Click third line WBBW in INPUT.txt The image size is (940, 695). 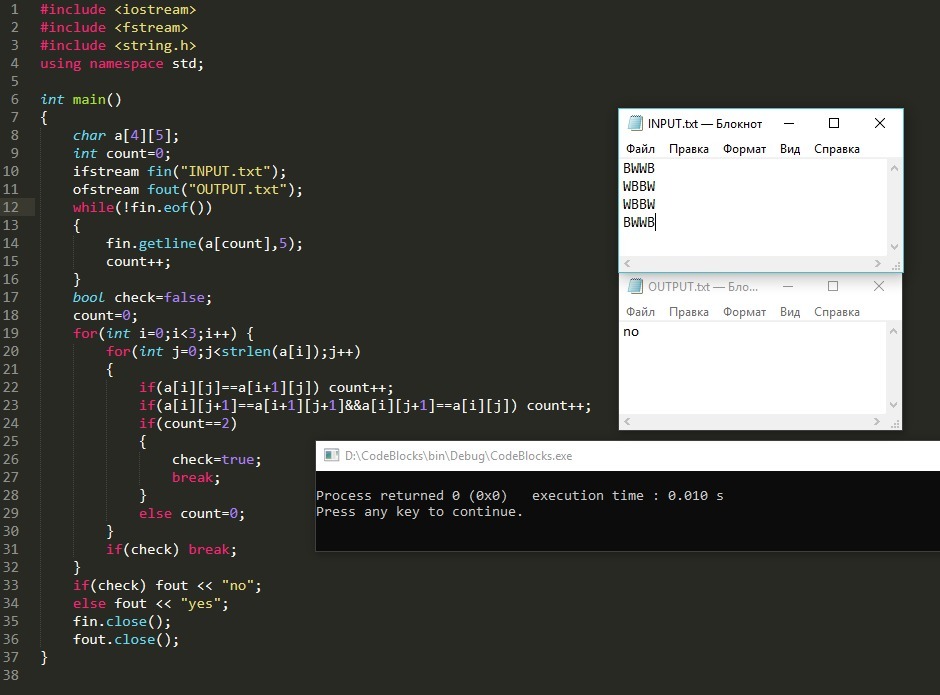click(638, 204)
